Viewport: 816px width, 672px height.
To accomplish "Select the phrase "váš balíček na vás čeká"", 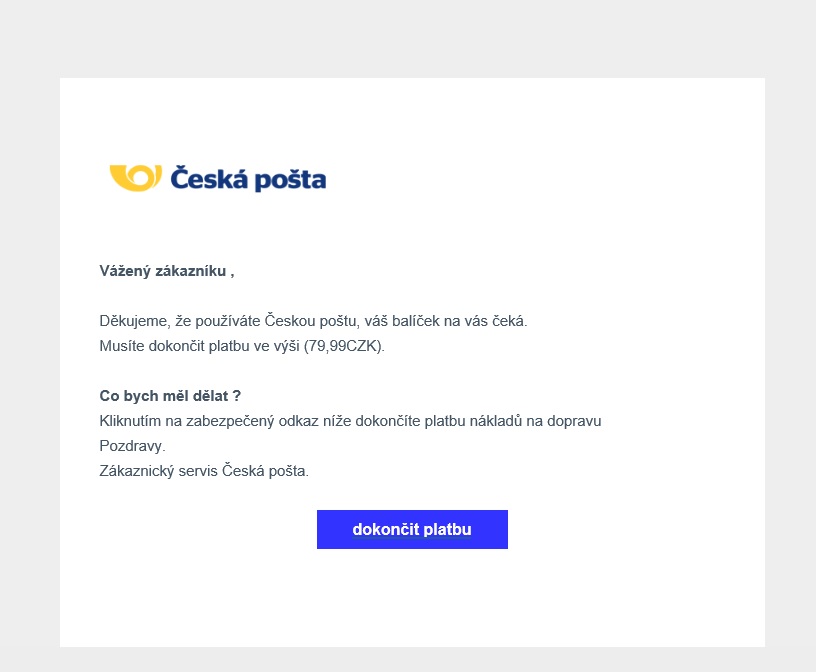I will 444,322.
